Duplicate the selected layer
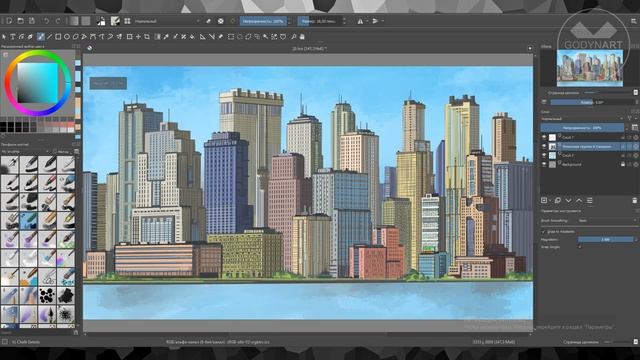The width and height of the screenshot is (640, 360). pyautogui.click(x=558, y=200)
